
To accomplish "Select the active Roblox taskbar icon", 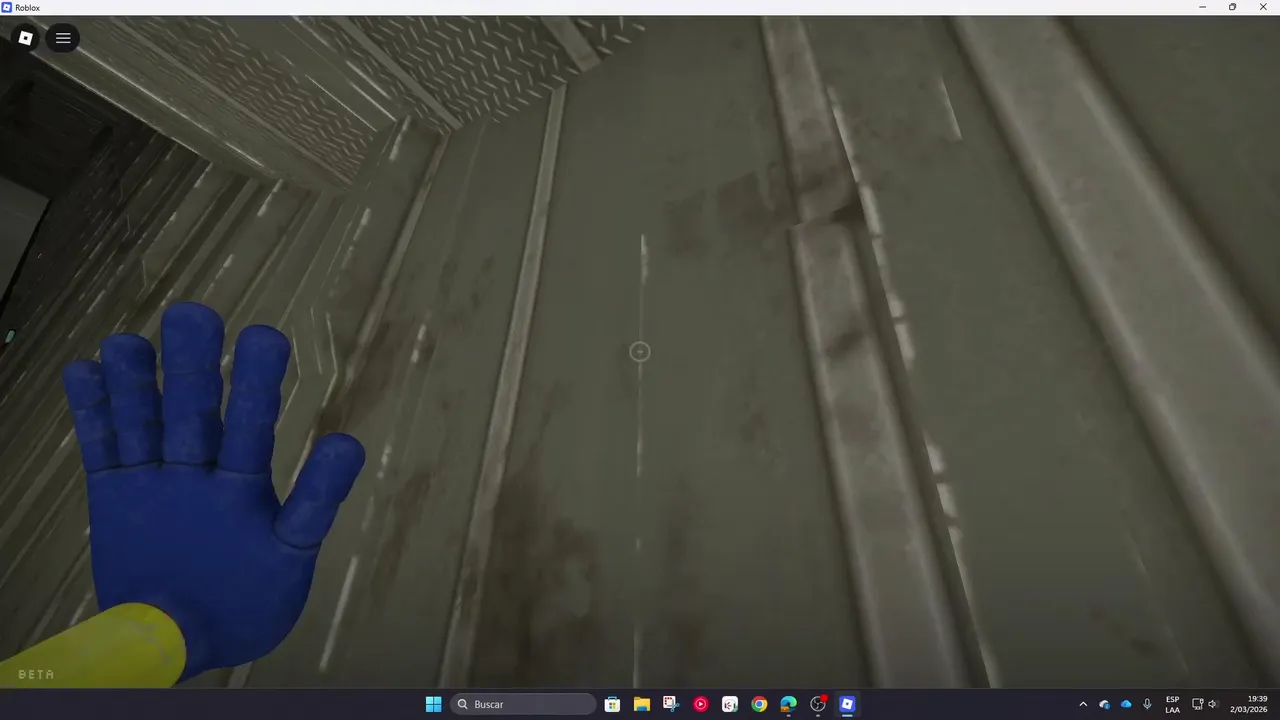I will pyautogui.click(x=847, y=704).
